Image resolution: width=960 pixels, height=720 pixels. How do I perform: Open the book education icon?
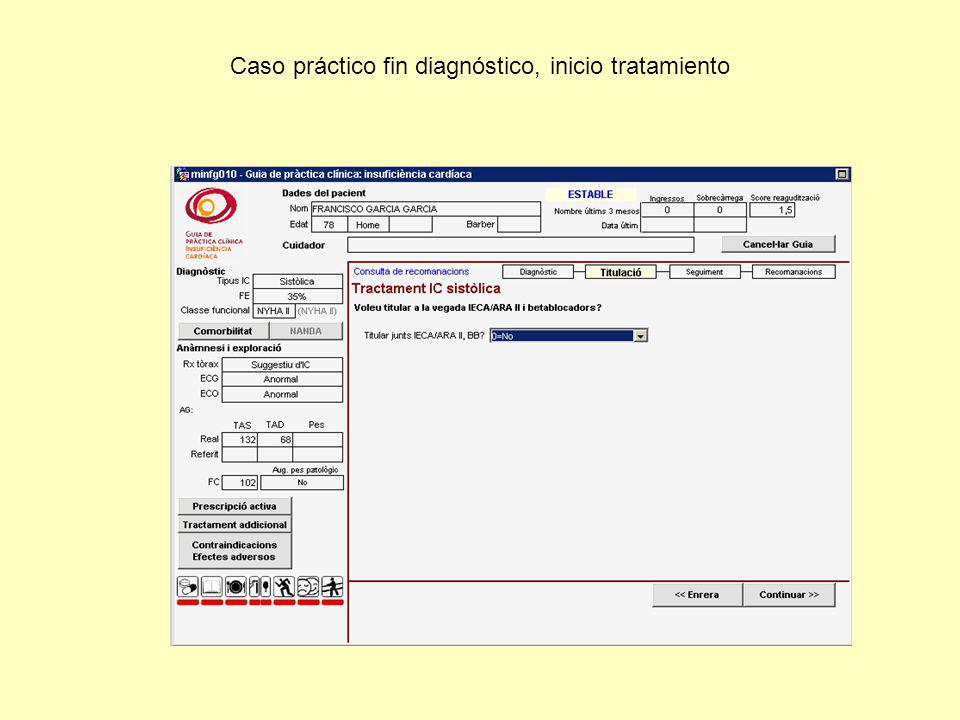[x=212, y=587]
